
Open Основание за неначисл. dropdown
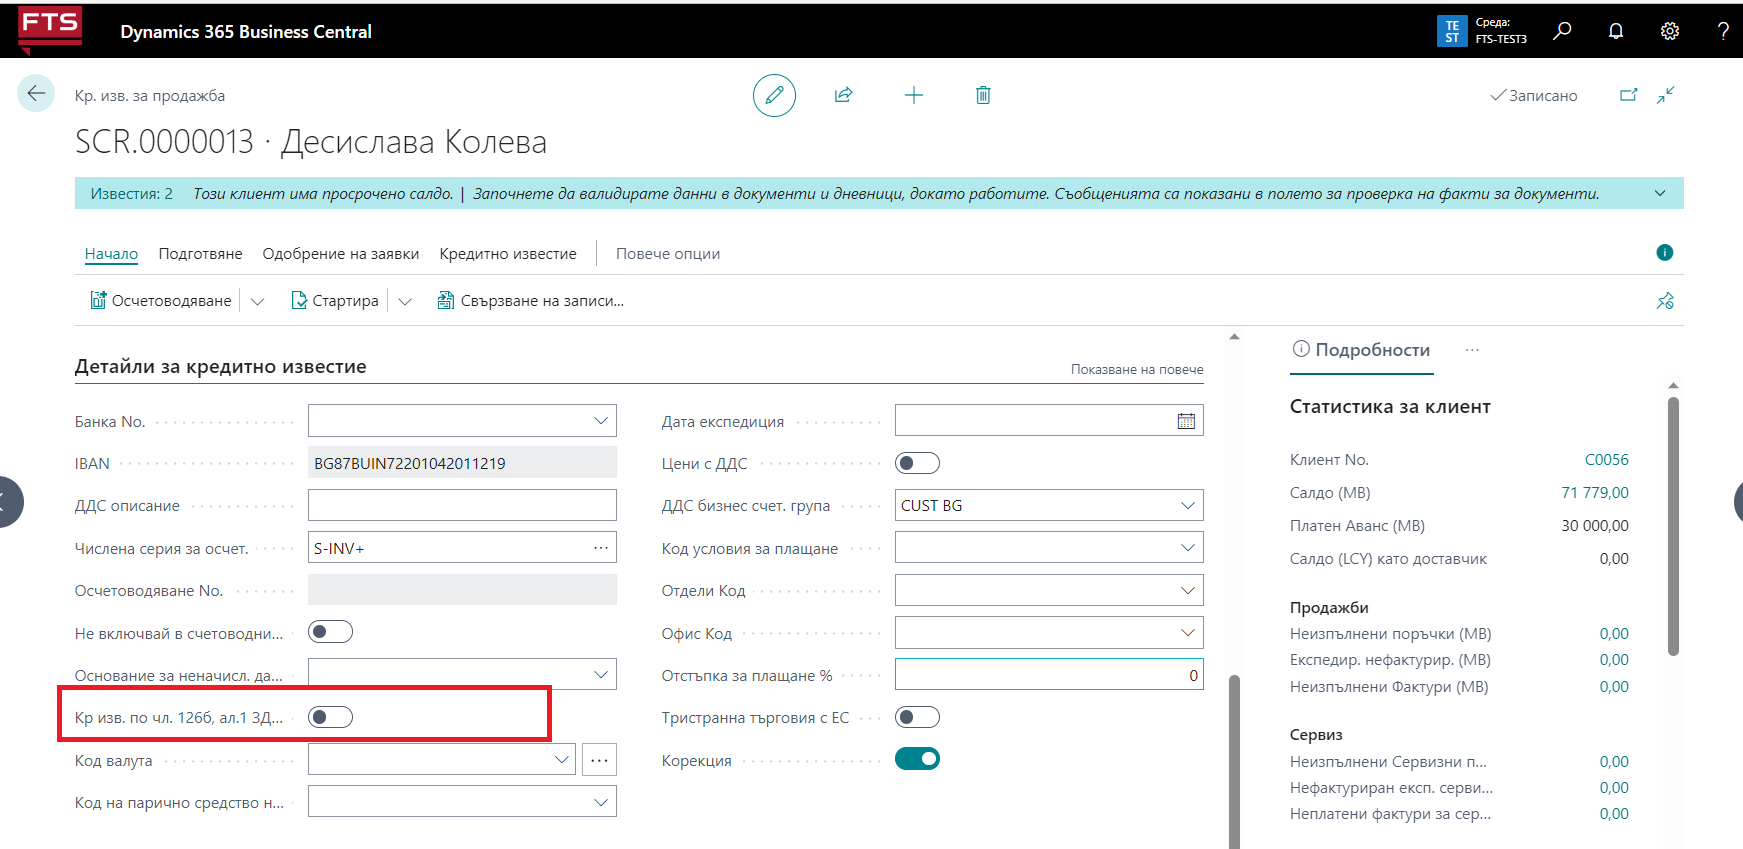(601, 674)
